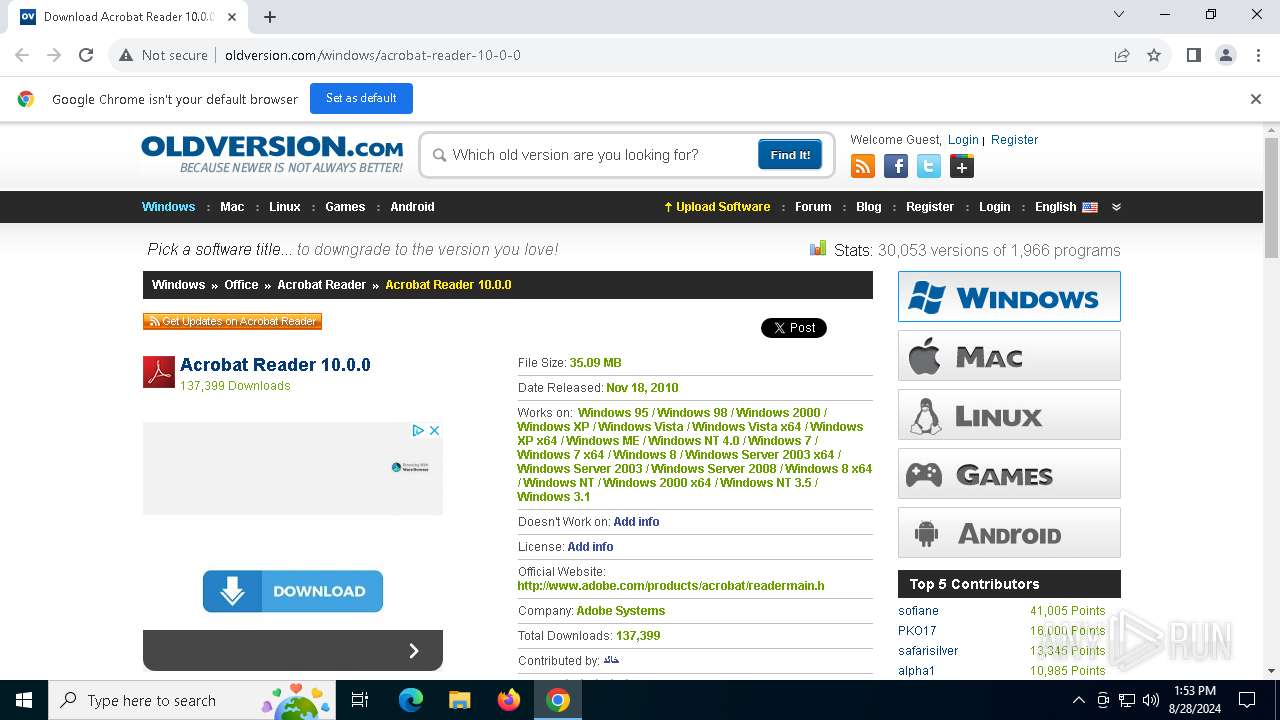This screenshot has height=720, width=1280.
Task: Open the Twitter bird icon in header
Action: click(x=929, y=166)
